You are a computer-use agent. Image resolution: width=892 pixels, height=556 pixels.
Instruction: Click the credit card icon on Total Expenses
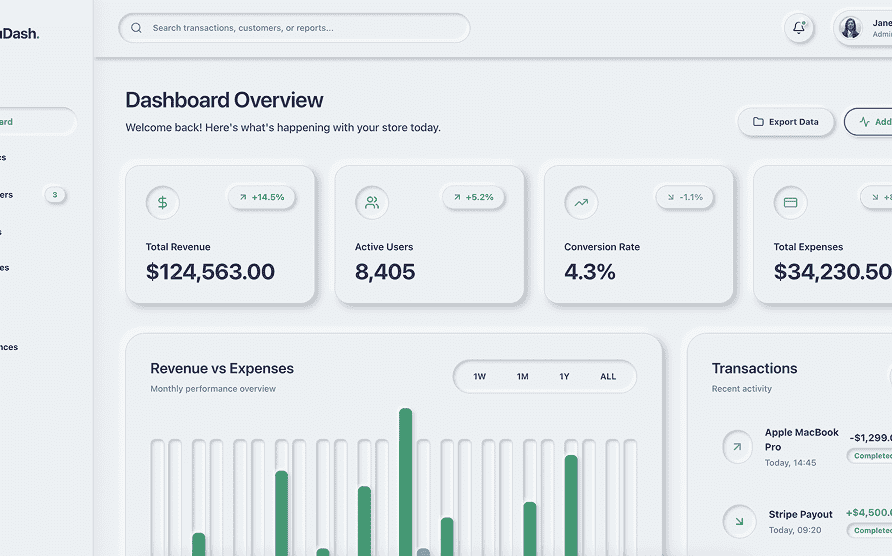tap(791, 203)
